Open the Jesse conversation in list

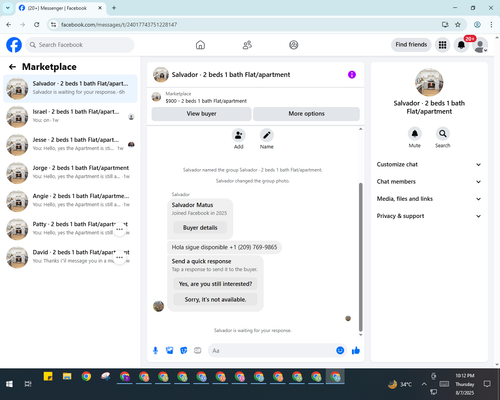point(70,145)
